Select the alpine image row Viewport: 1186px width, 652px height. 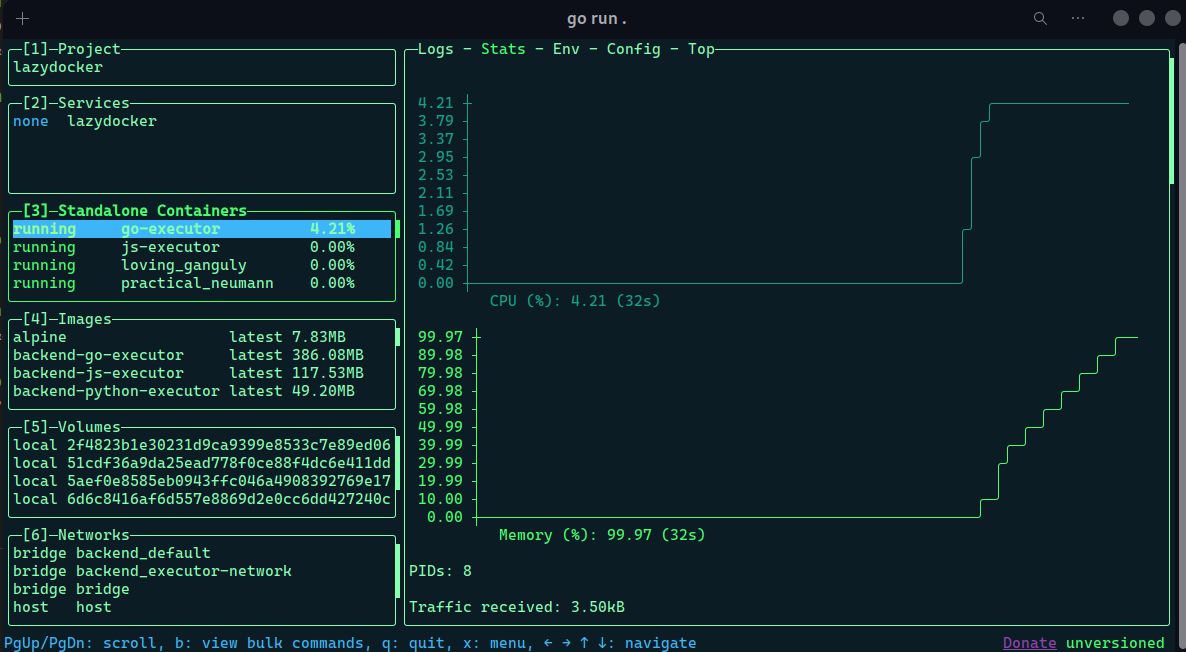[202, 337]
